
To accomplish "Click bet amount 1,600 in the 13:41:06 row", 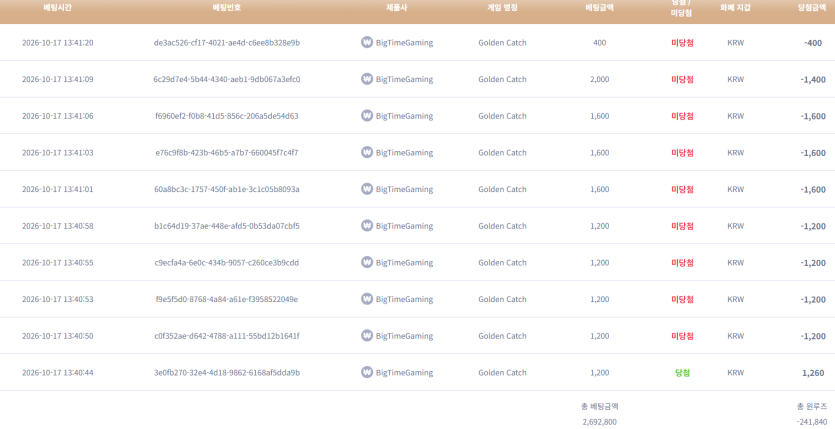I will click(599, 116).
